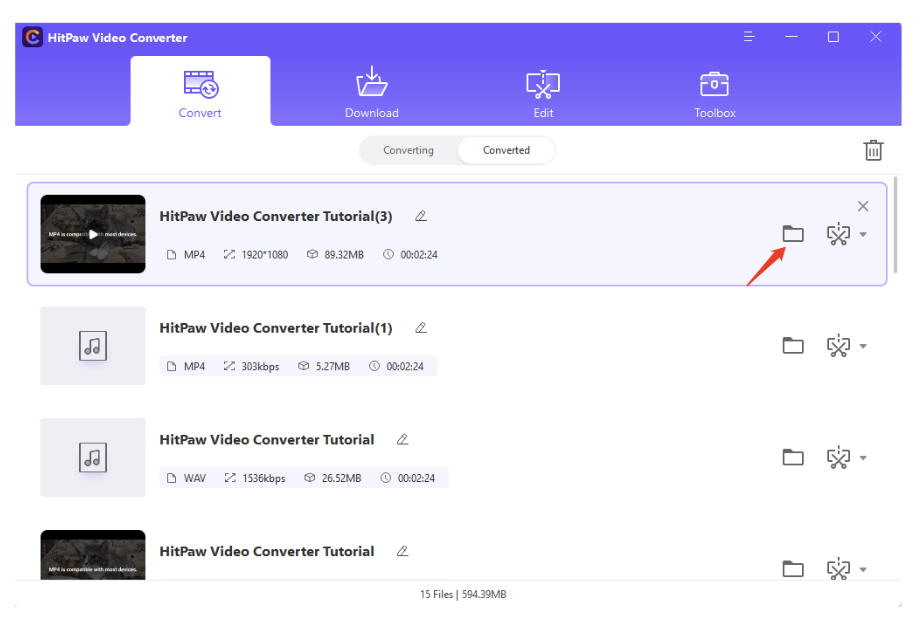Click the trash icon to clear converted files
This screenshot has width=920, height=636.
[873, 150]
